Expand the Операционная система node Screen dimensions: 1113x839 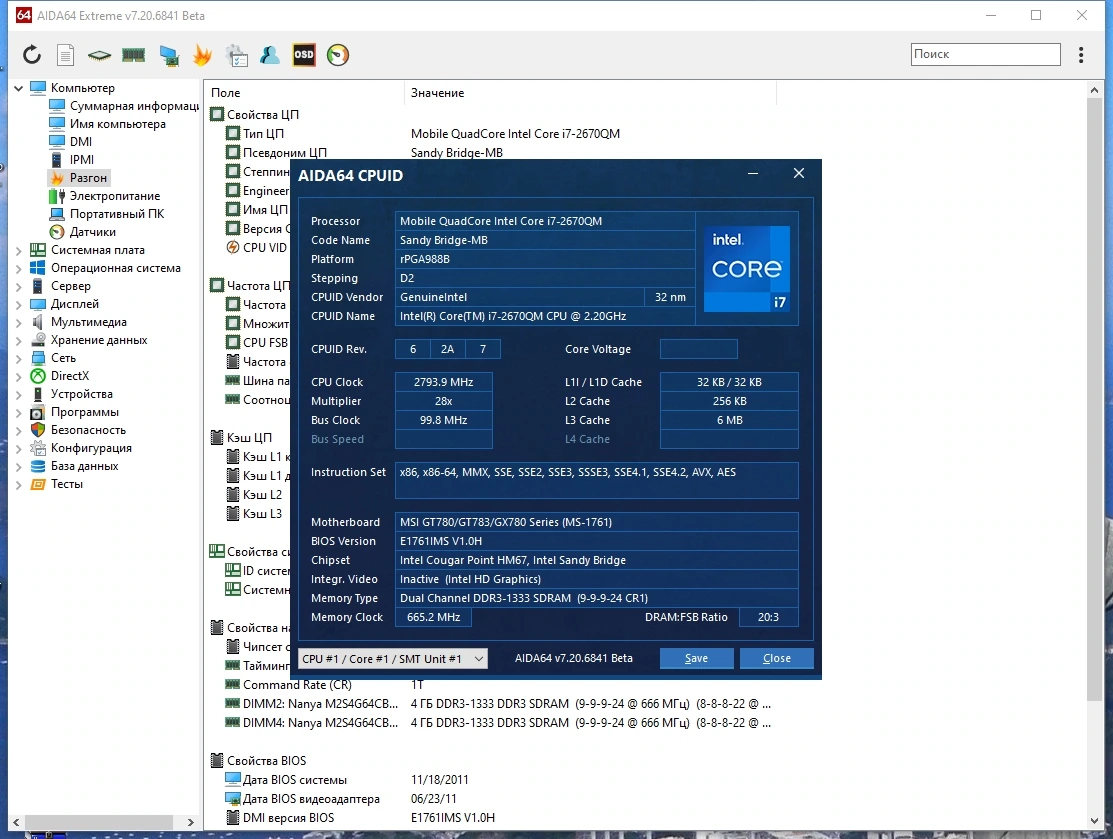coord(18,268)
